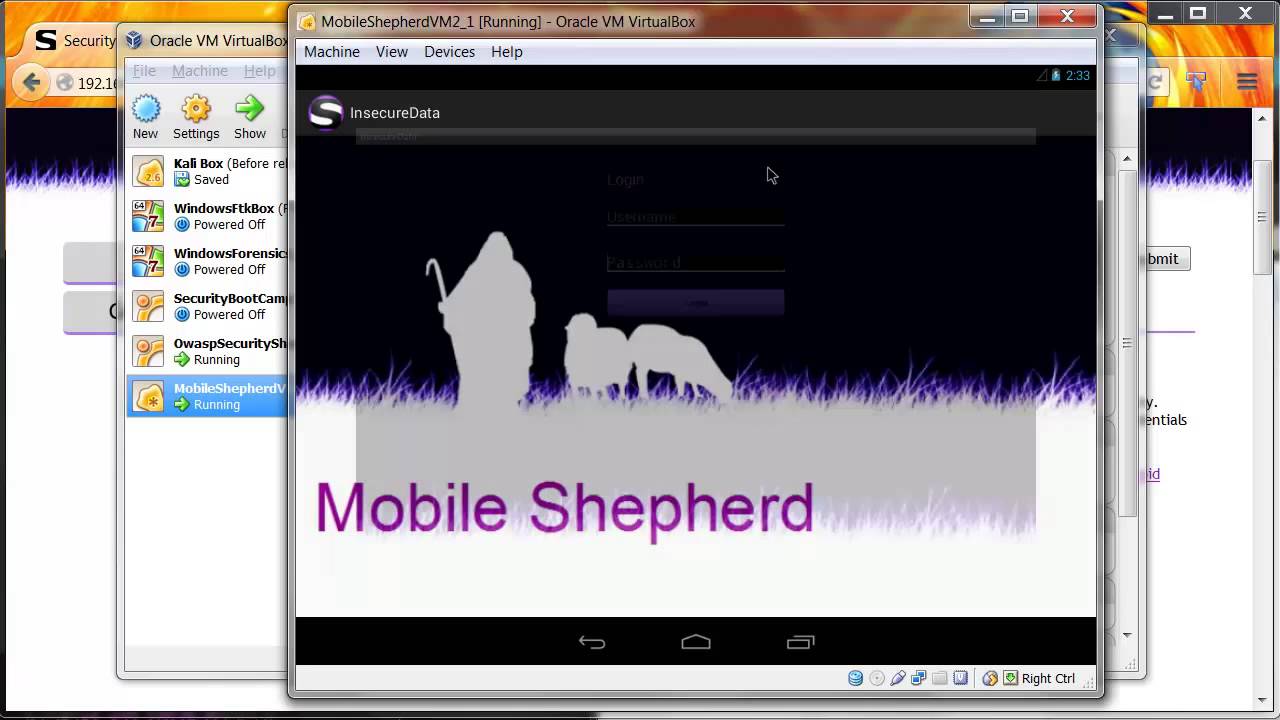Click the dim Login button below Password
Screen dimensions: 1280x720
click(695, 302)
